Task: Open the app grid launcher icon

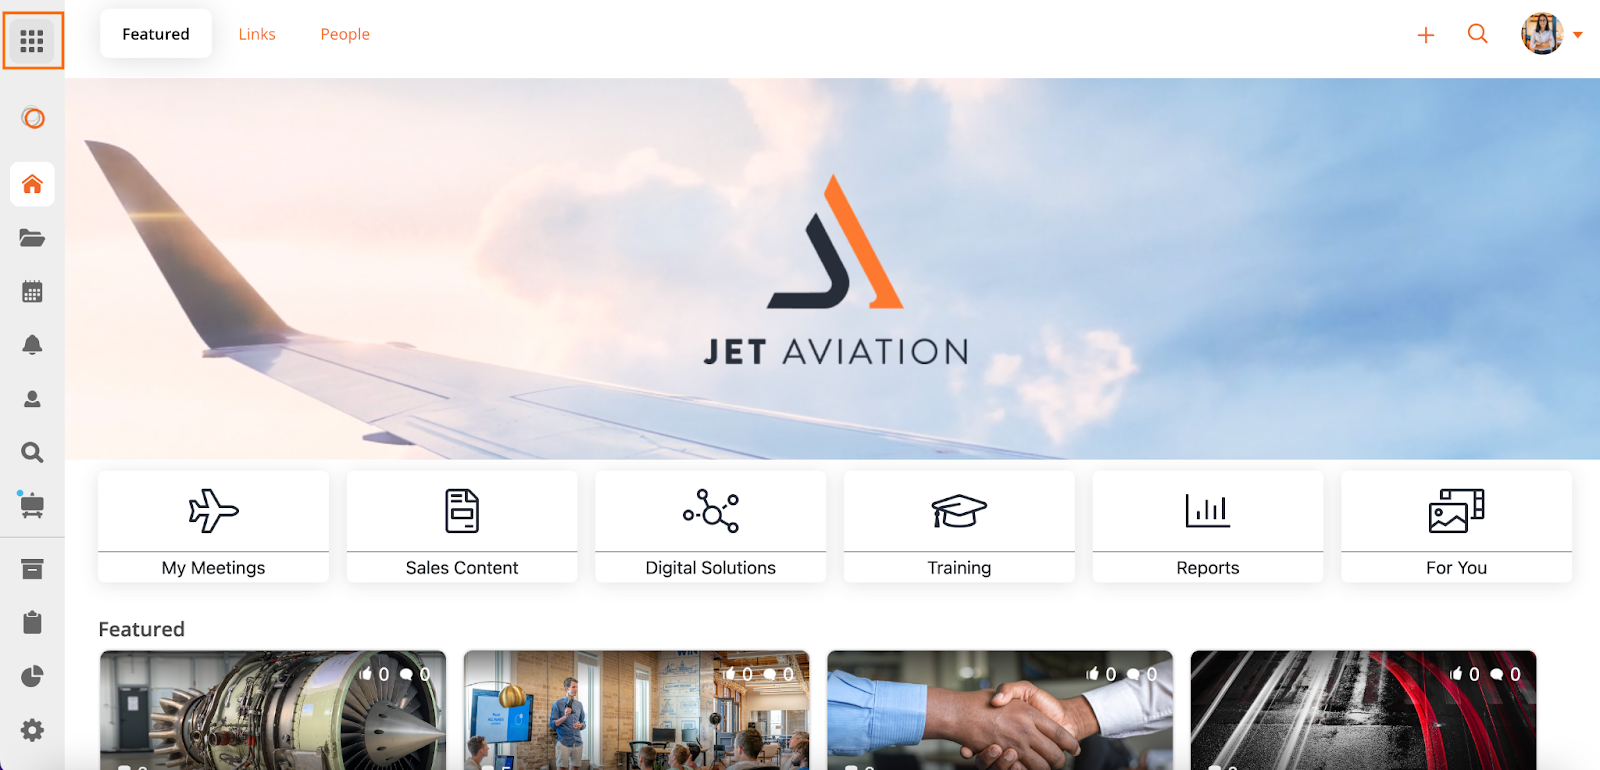Action: (x=32, y=41)
